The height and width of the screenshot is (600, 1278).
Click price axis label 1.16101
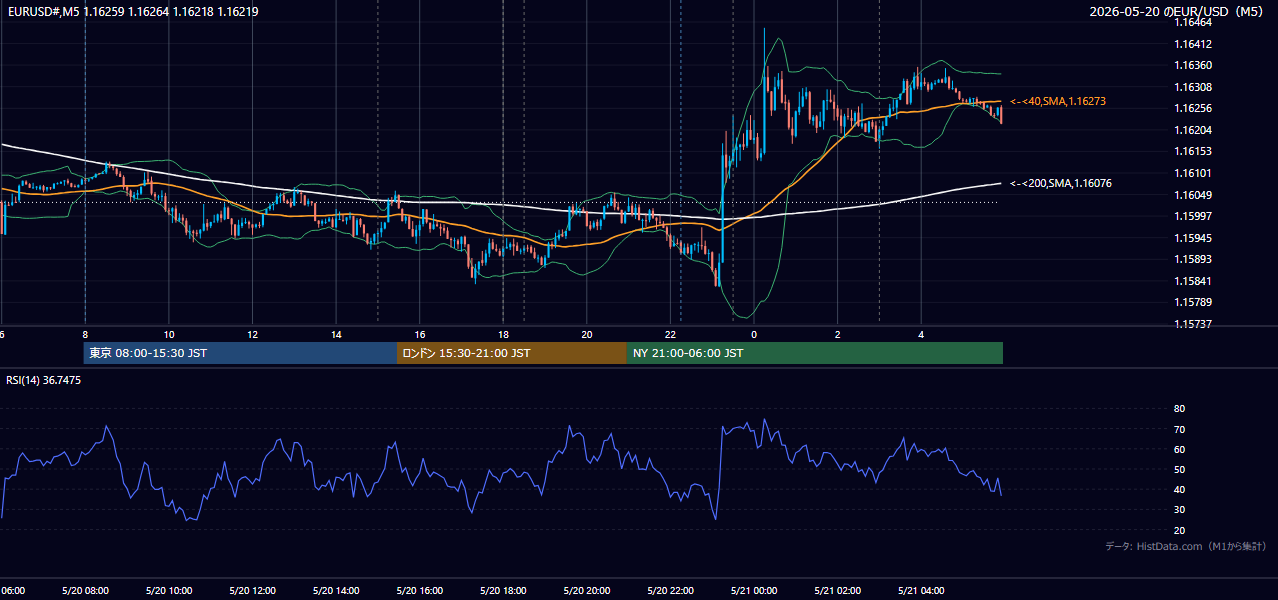pyautogui.click(x=1193, y=173)
